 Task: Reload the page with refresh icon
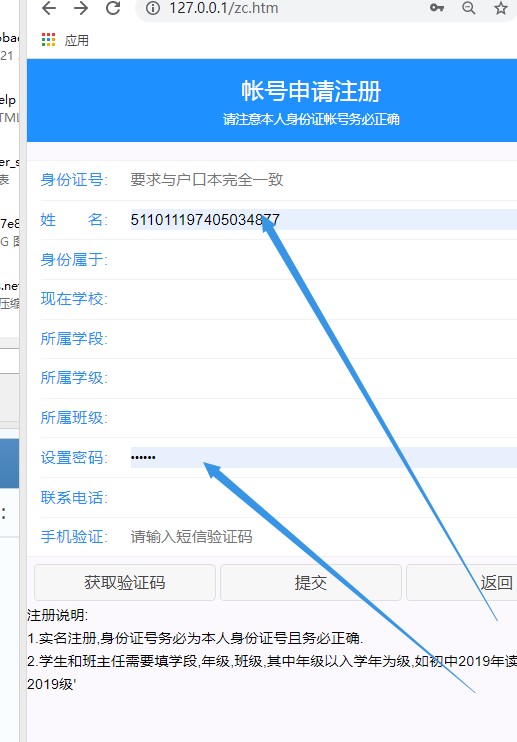coord(113,8)
